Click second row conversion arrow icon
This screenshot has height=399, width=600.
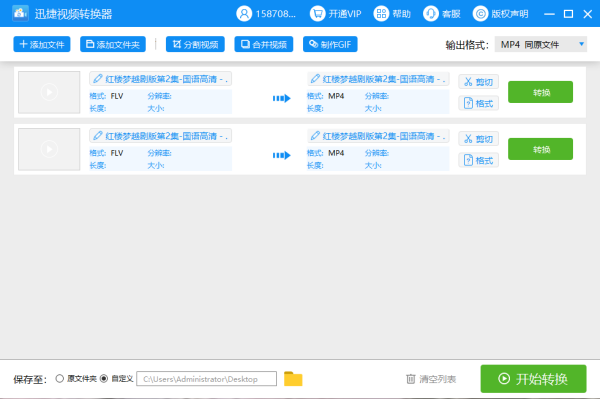(x=282, y=155)
